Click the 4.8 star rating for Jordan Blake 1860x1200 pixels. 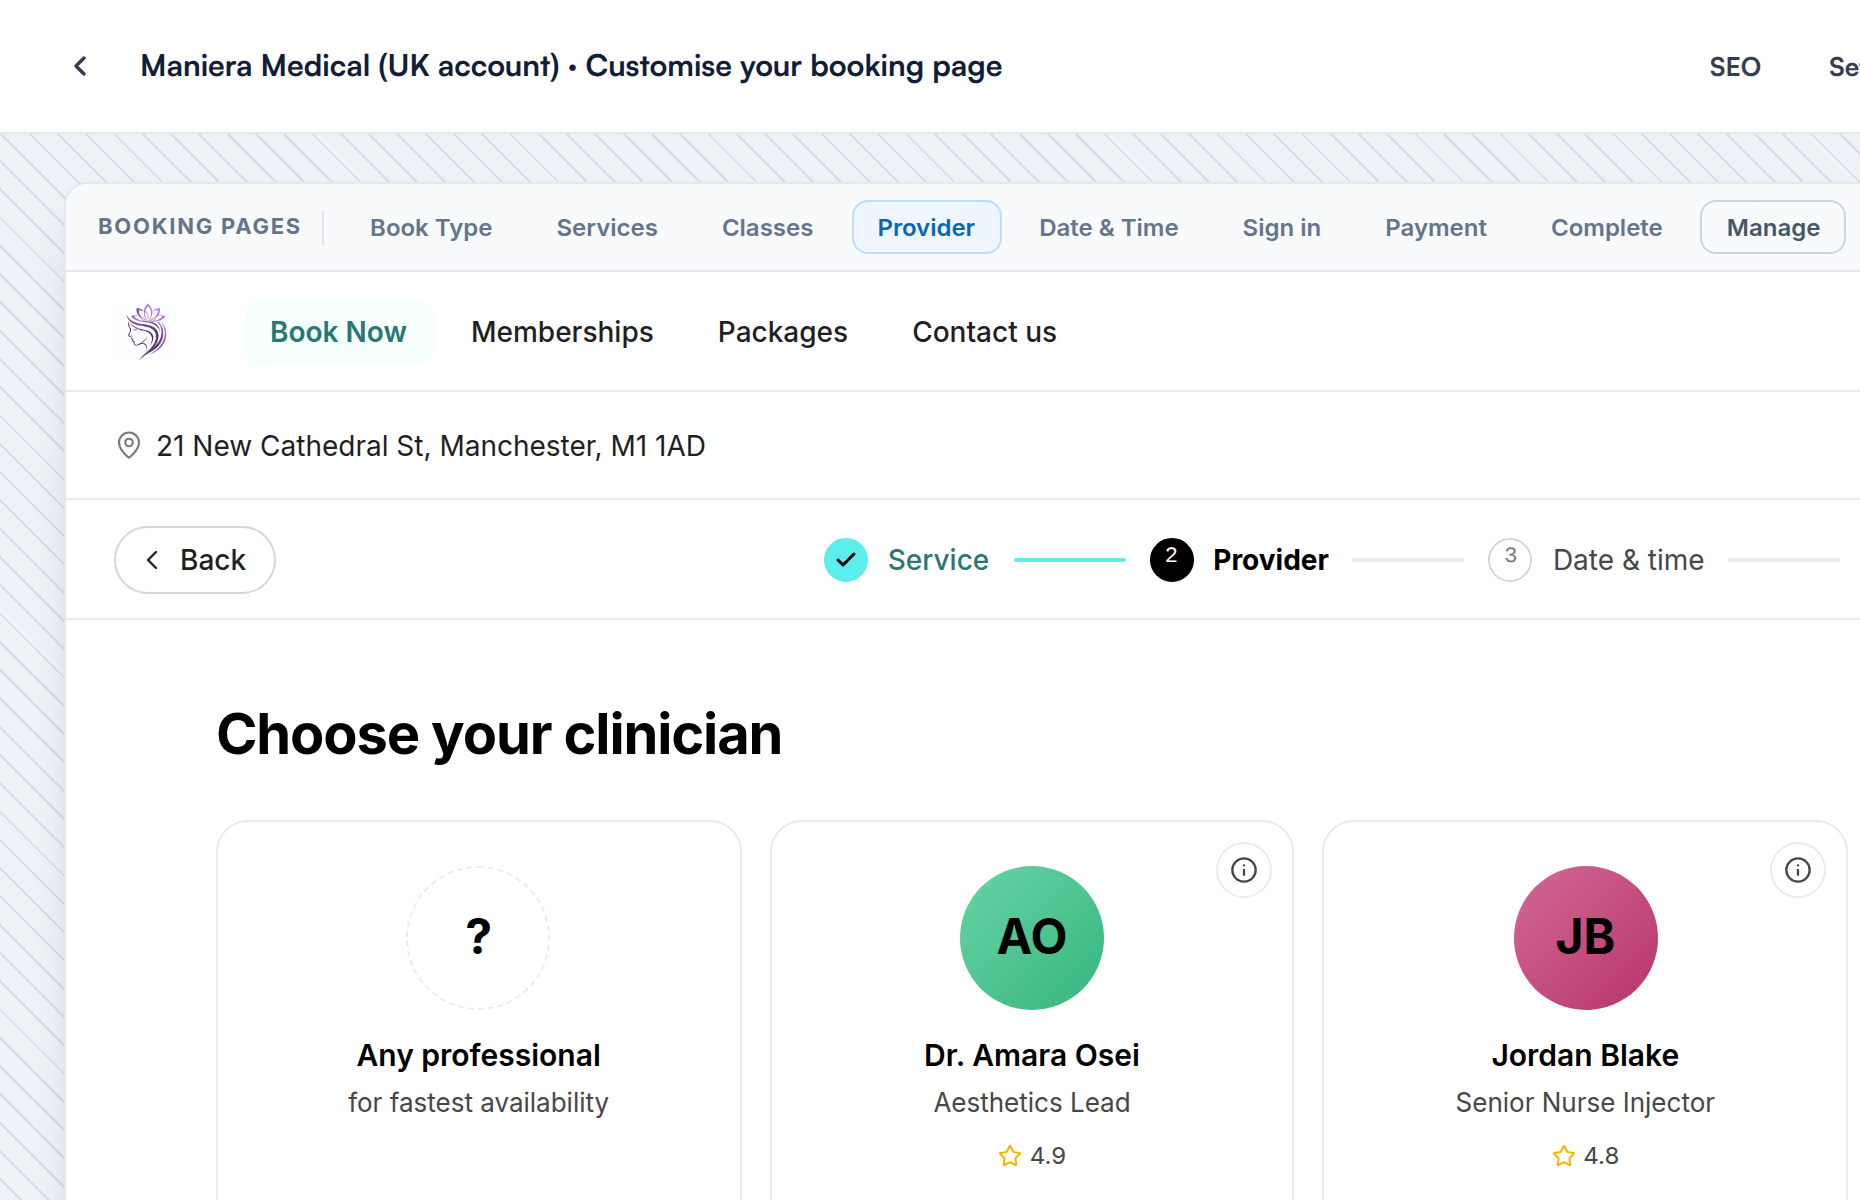tap(1586, 1156)
